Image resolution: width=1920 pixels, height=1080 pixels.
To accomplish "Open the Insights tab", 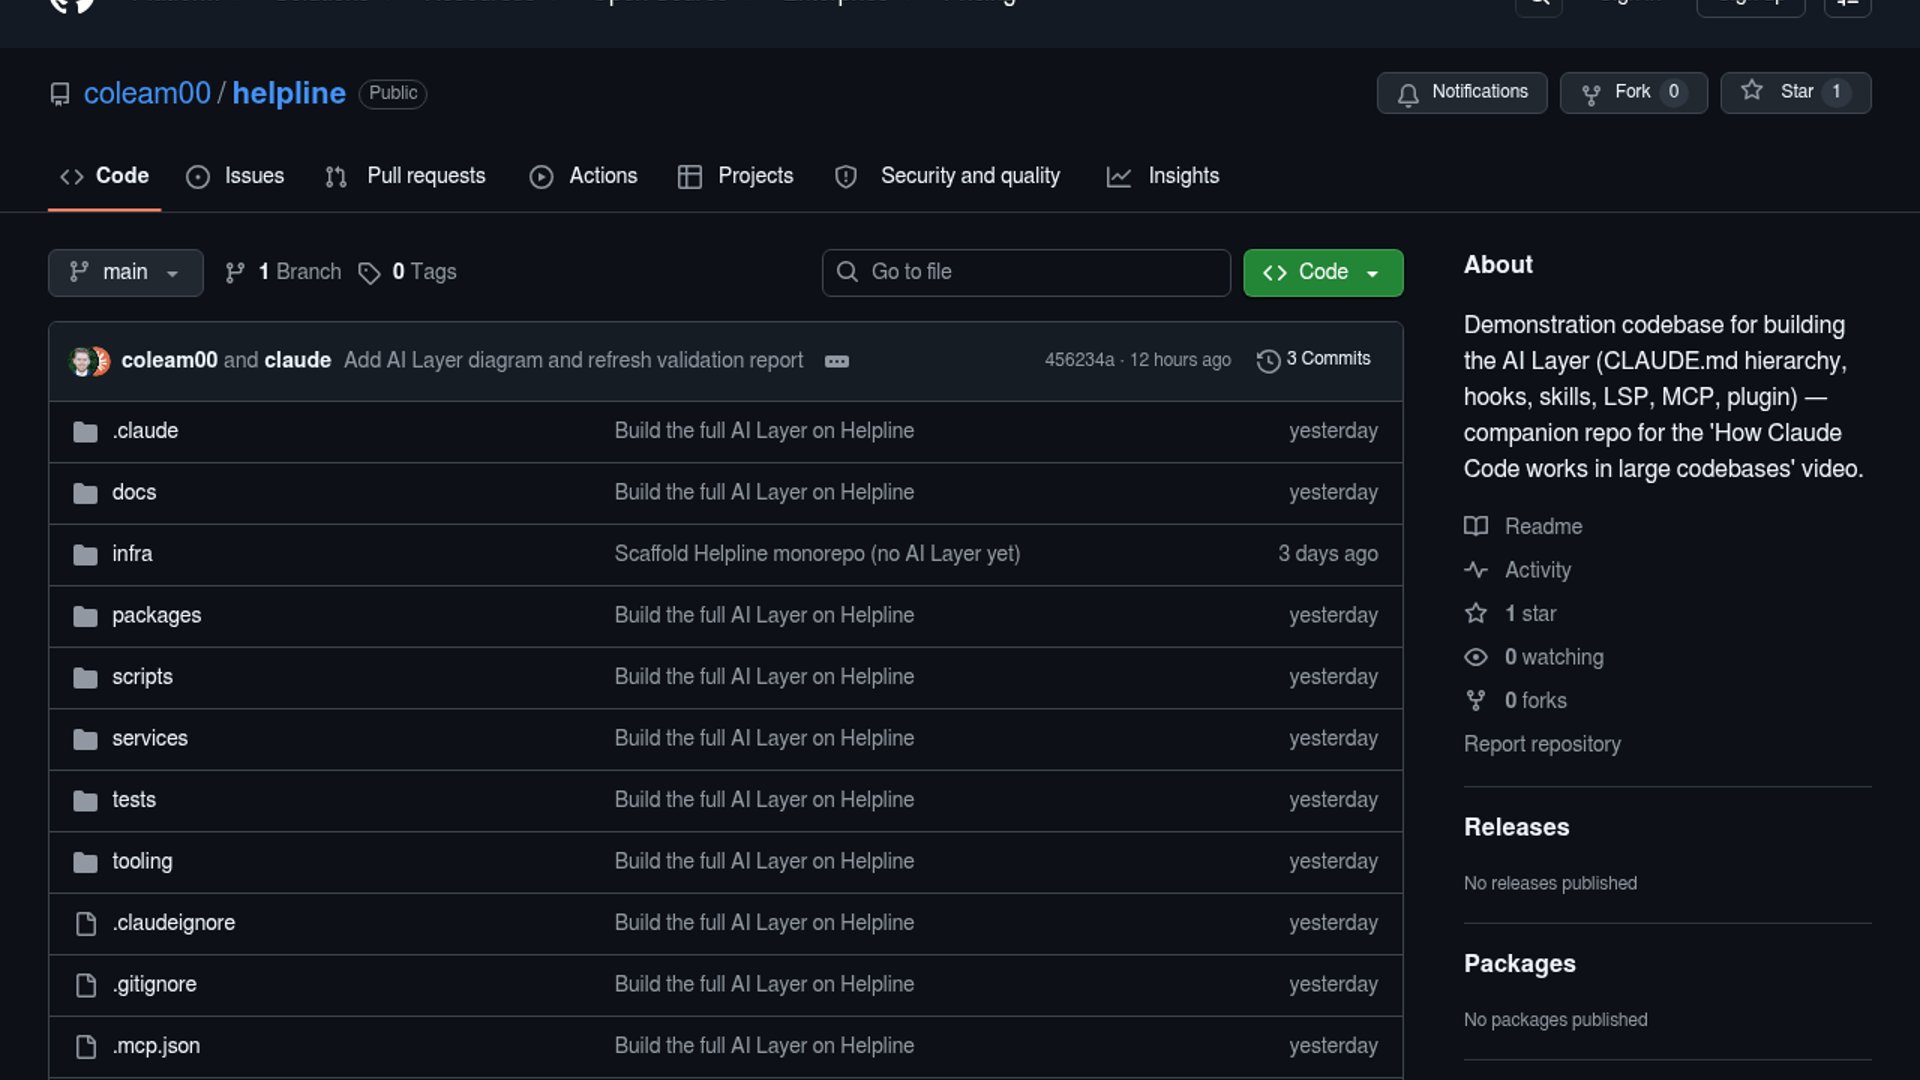I will coord(1163,176).
